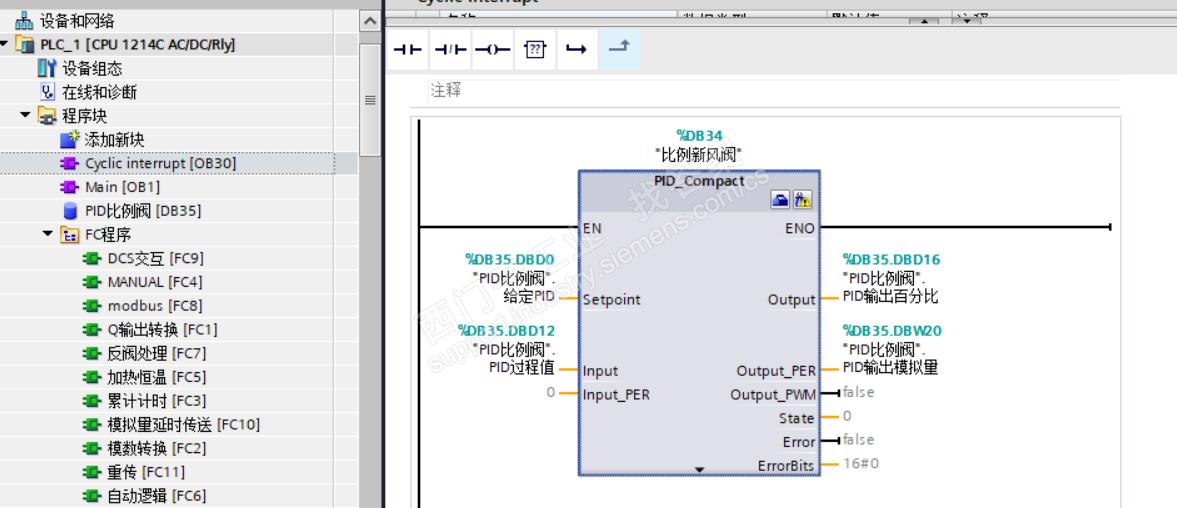Open PID_Compact configuration window icon

coord(781,200)
